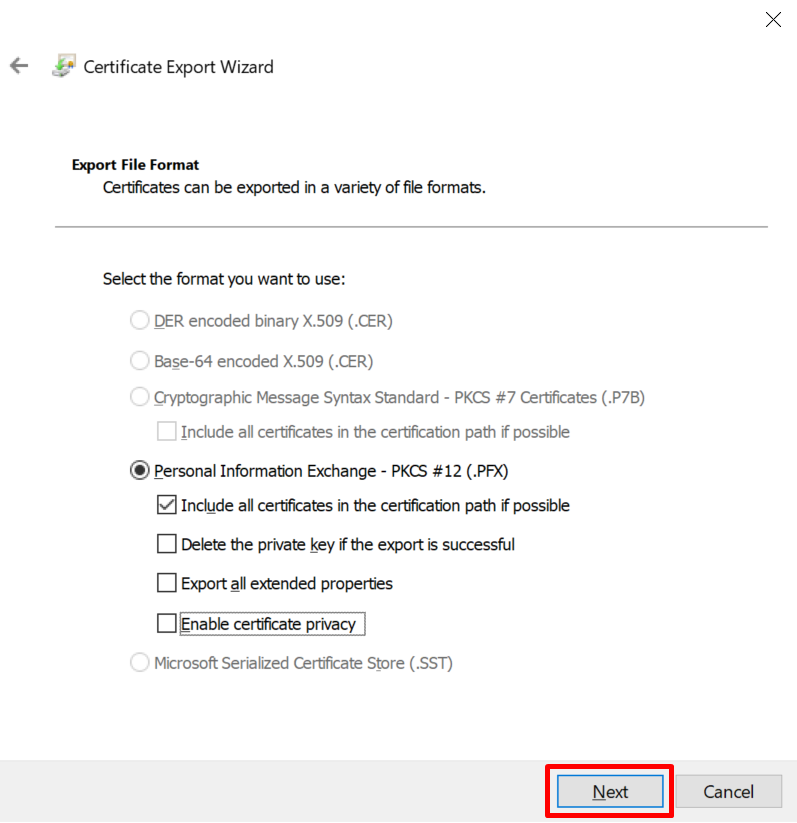Uncheck PFX include all certificates checkbox
Image resolution: width=797 pixels, height=823 pixels.
(x=166, y=505)
